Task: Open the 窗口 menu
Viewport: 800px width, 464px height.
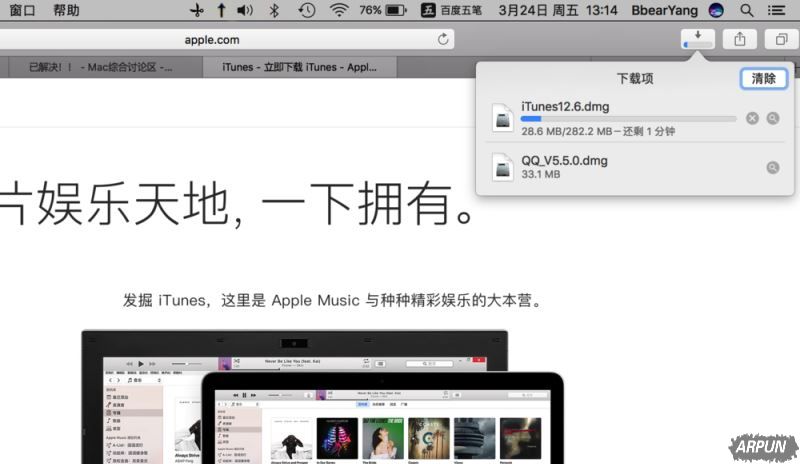Action: 22,10
